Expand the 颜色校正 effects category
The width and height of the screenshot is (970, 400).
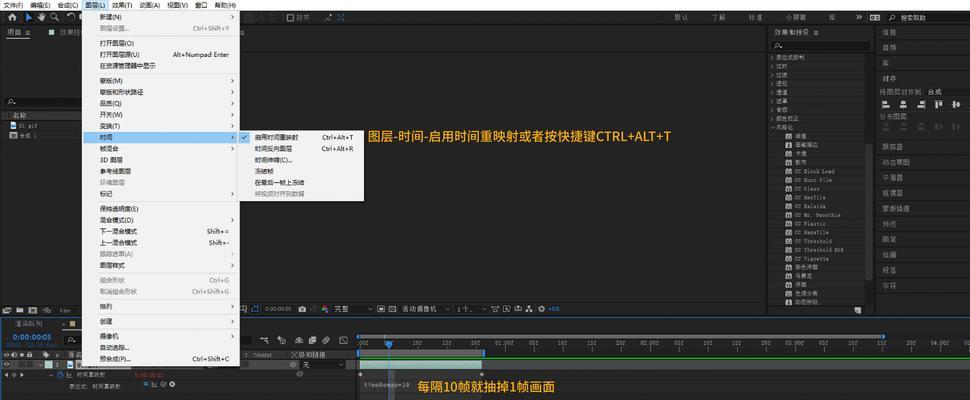pyautogui.click(x=773, y=118)
